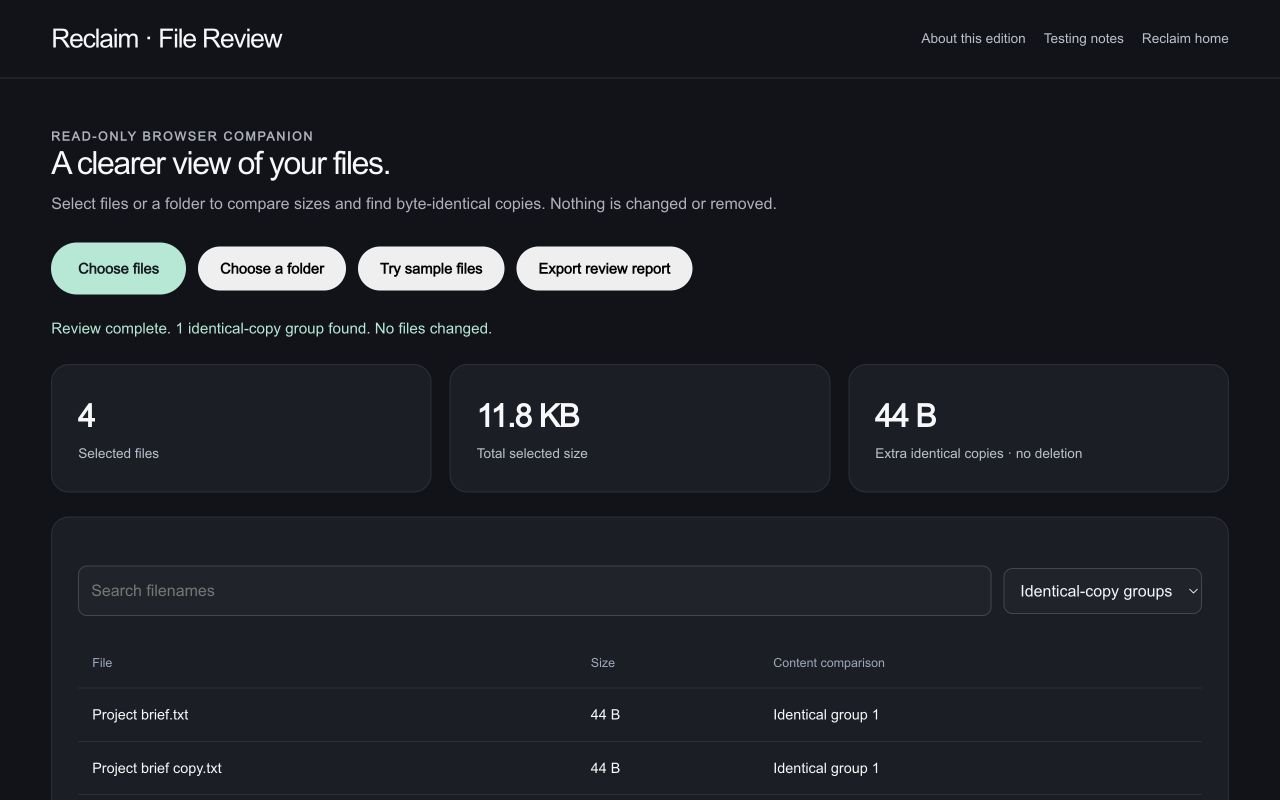
Task: Go to Testing notes
Action: [1084, 38]
